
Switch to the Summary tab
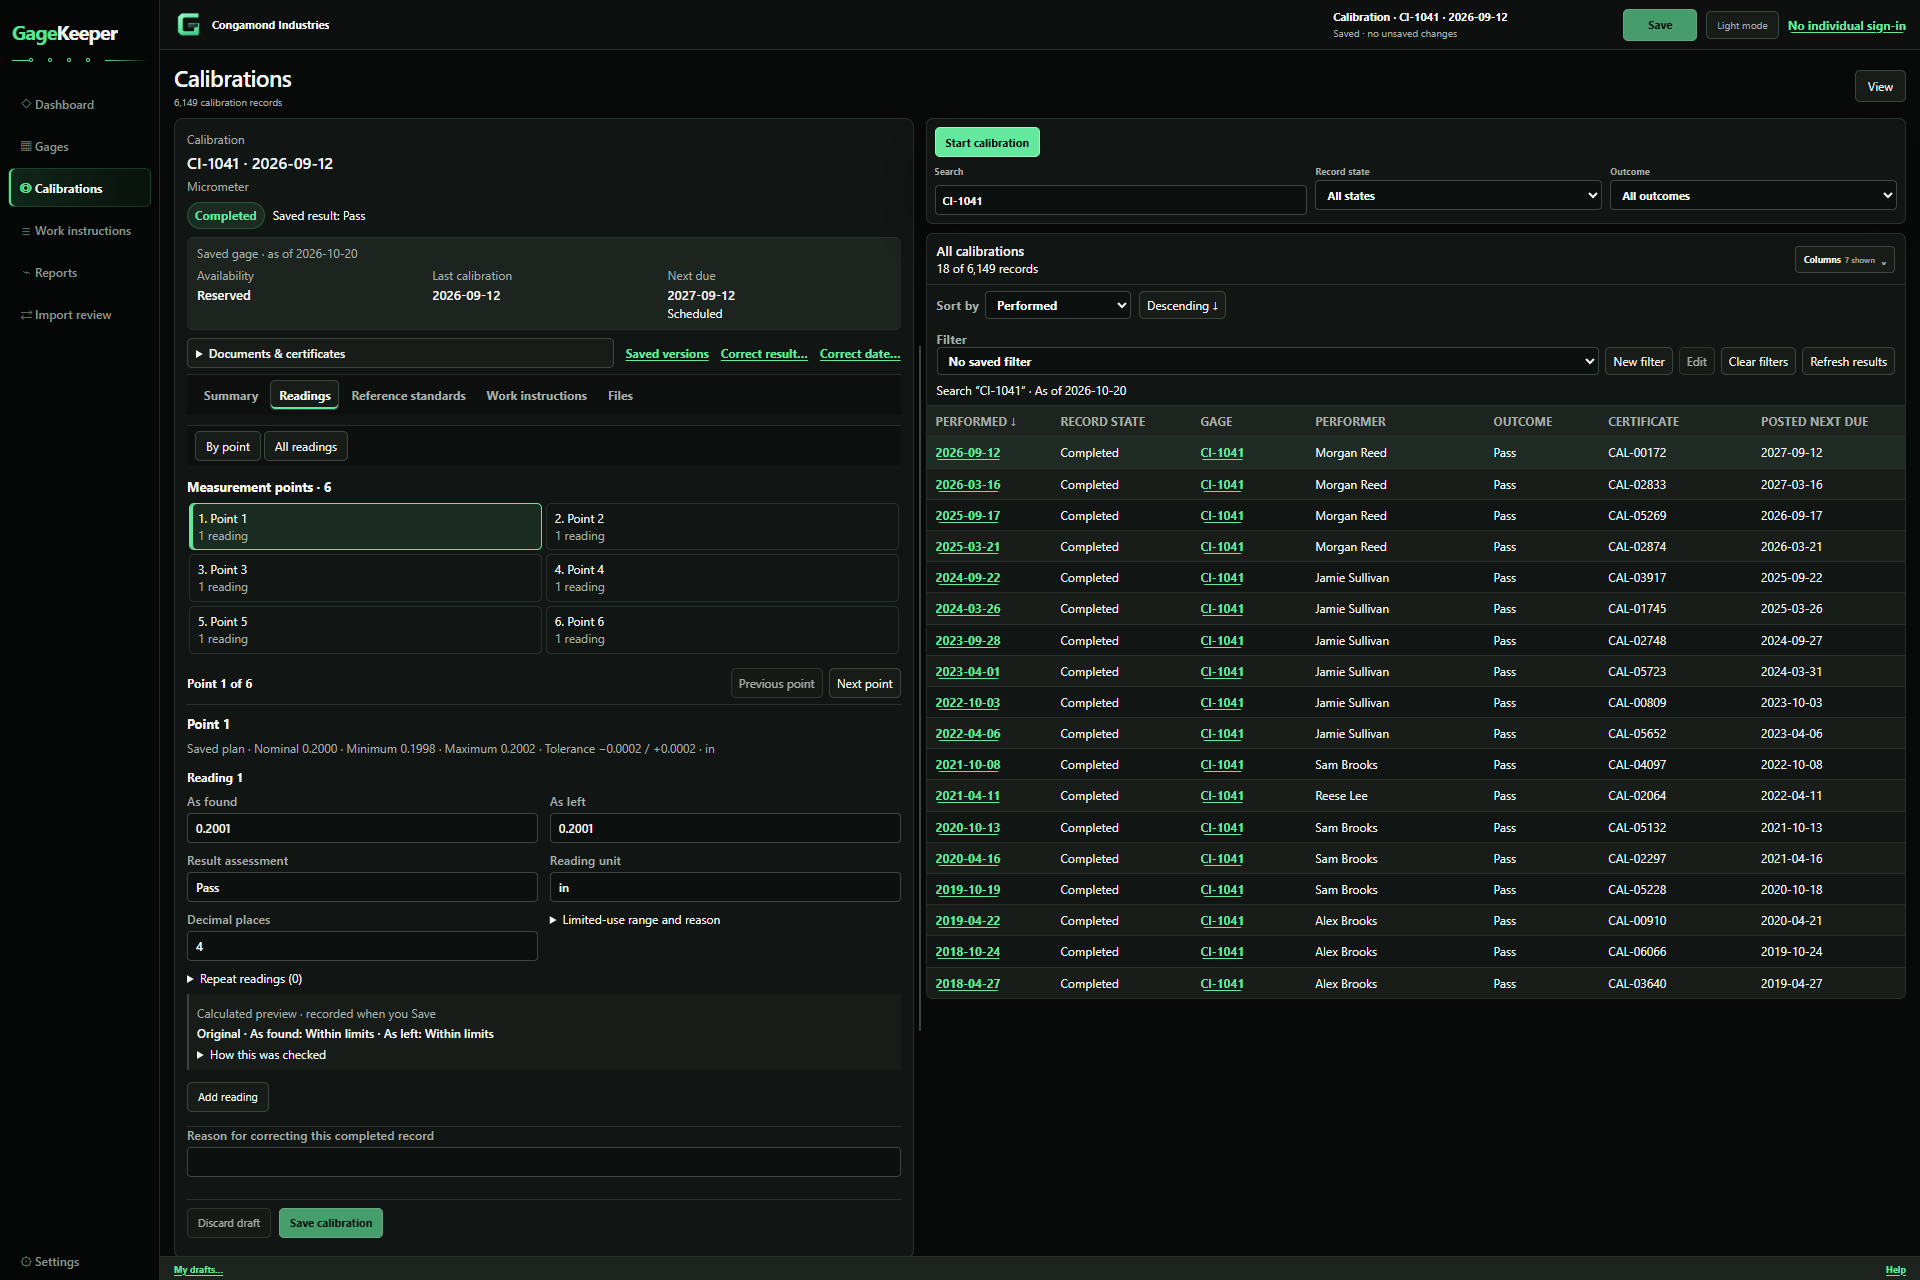(x=231, y=395)
